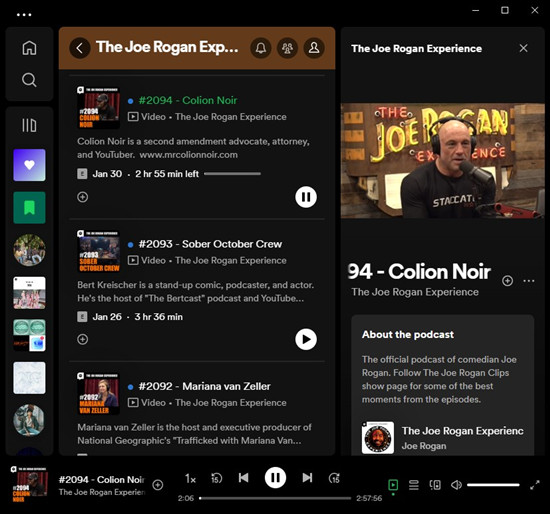
Task: Enter full screen mode
Action: pos(535,485)
